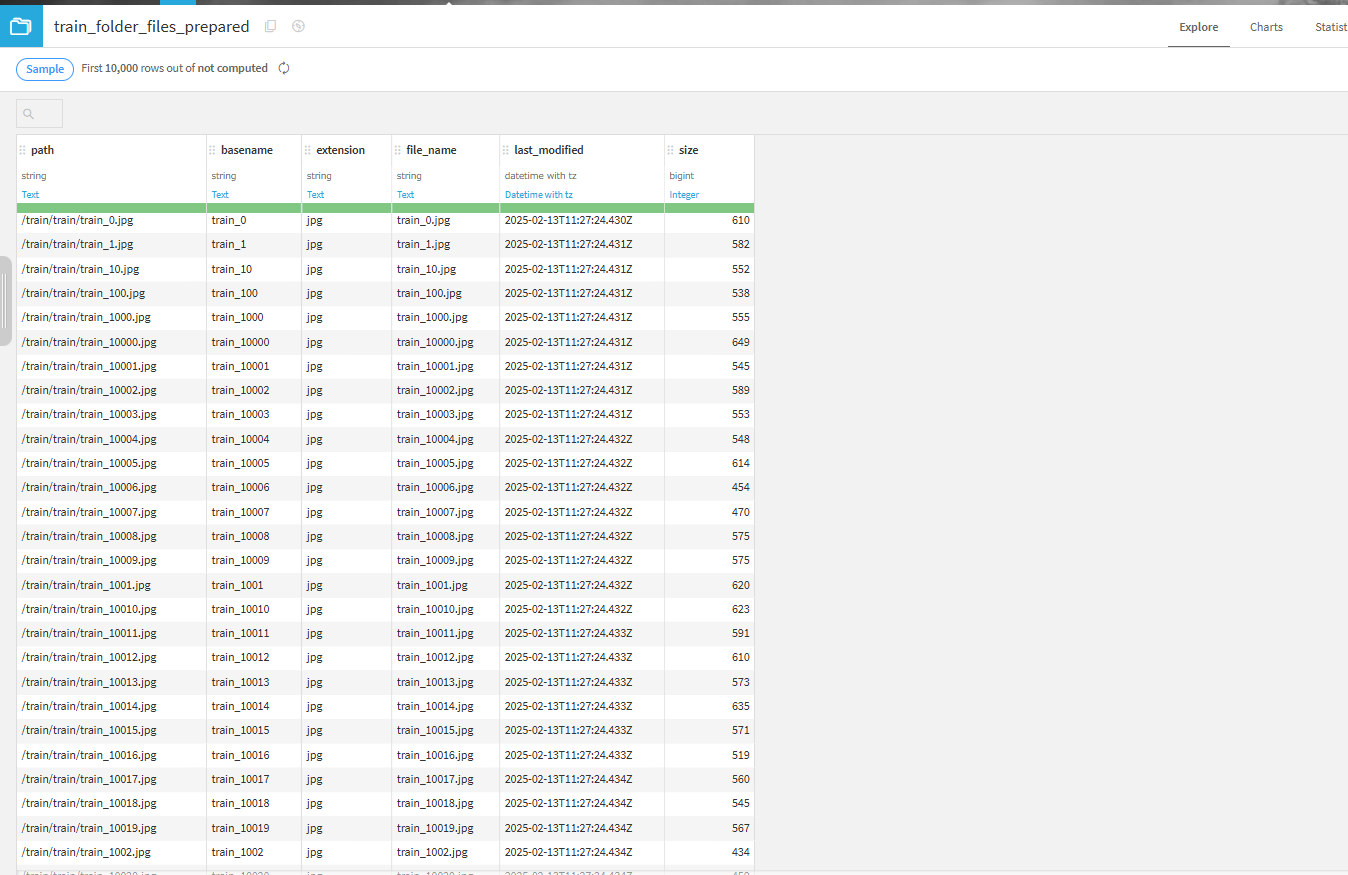Screen dimensions: 1348x875
Task: Select file_name cell train_10019.jpg
Action: pos(445,828)
